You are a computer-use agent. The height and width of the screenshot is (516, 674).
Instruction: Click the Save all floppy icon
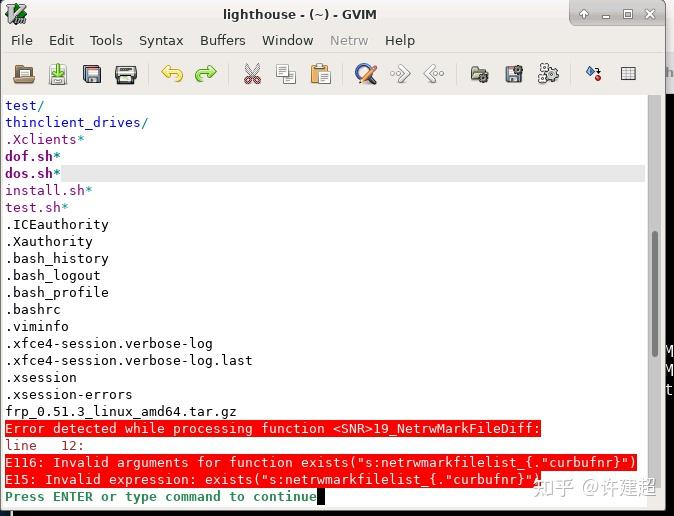(92, 74)
